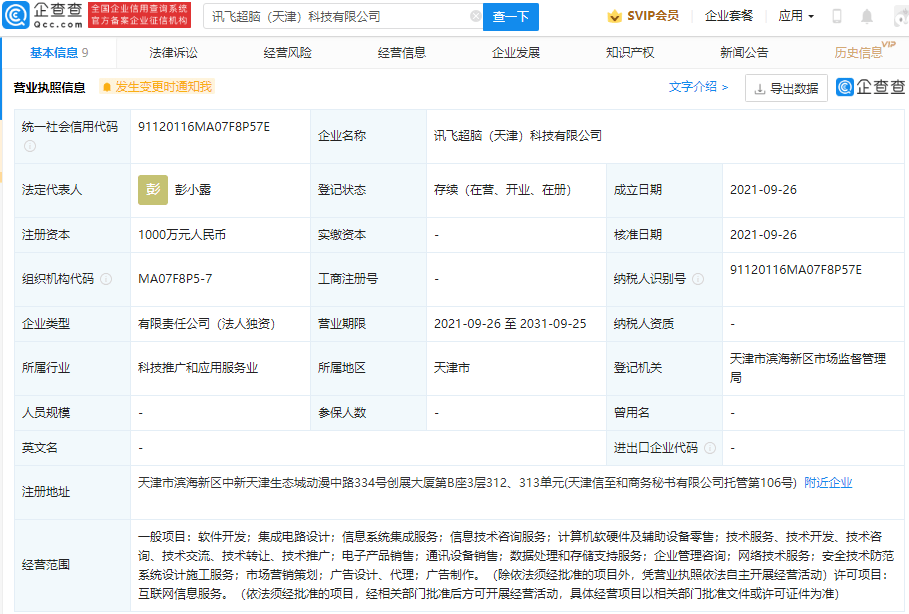Click the company name search field
Viewport: 909px width, 614px height.
click(x=338, y=17)
